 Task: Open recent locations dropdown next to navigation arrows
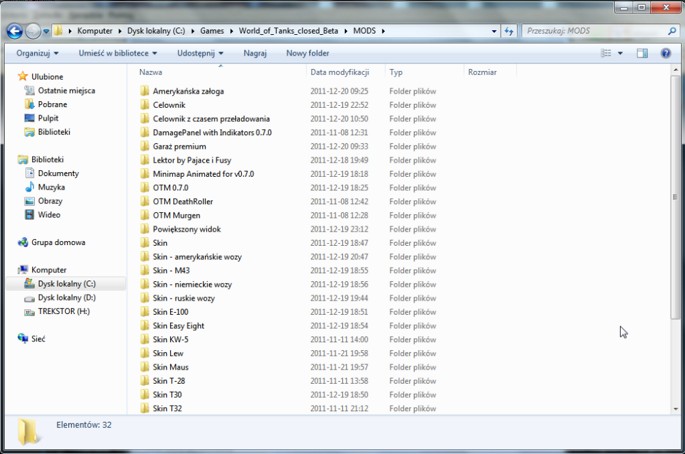(x=46, y=31)
